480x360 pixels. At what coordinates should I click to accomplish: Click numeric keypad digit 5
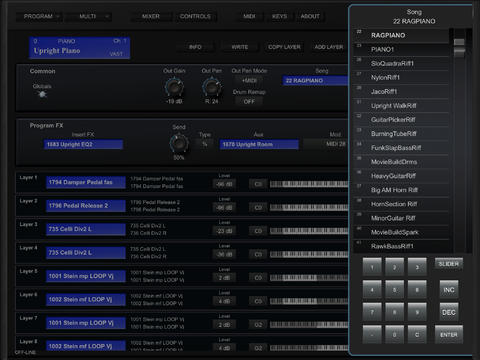(394, 290)
